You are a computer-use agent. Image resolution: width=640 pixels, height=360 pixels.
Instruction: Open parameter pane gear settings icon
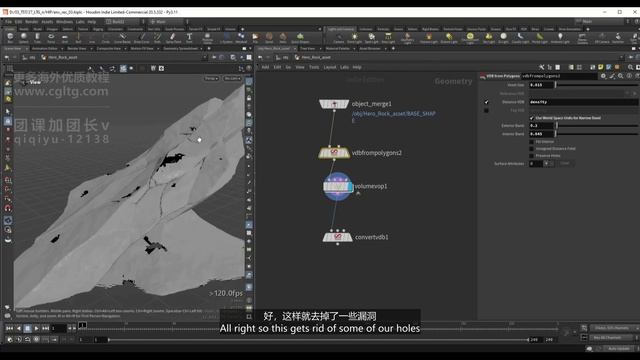604,76
